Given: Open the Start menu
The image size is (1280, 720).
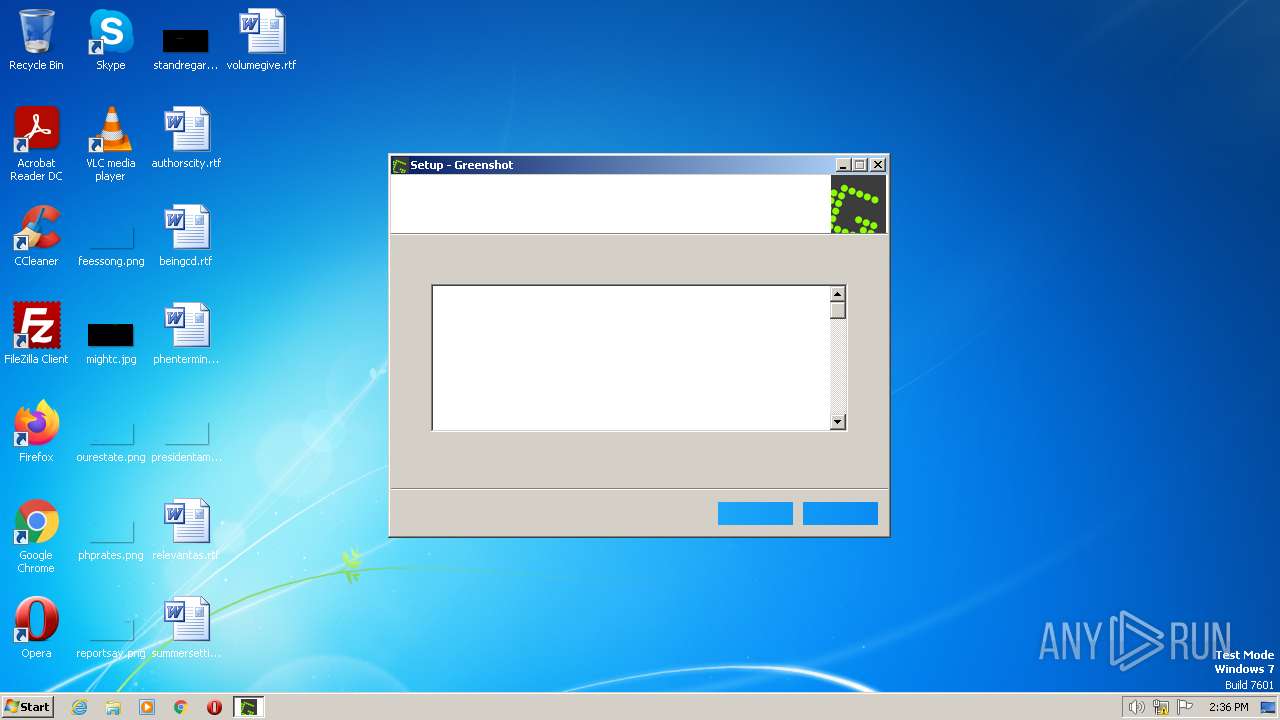Looking at the screenshot, I should (28, 707).
